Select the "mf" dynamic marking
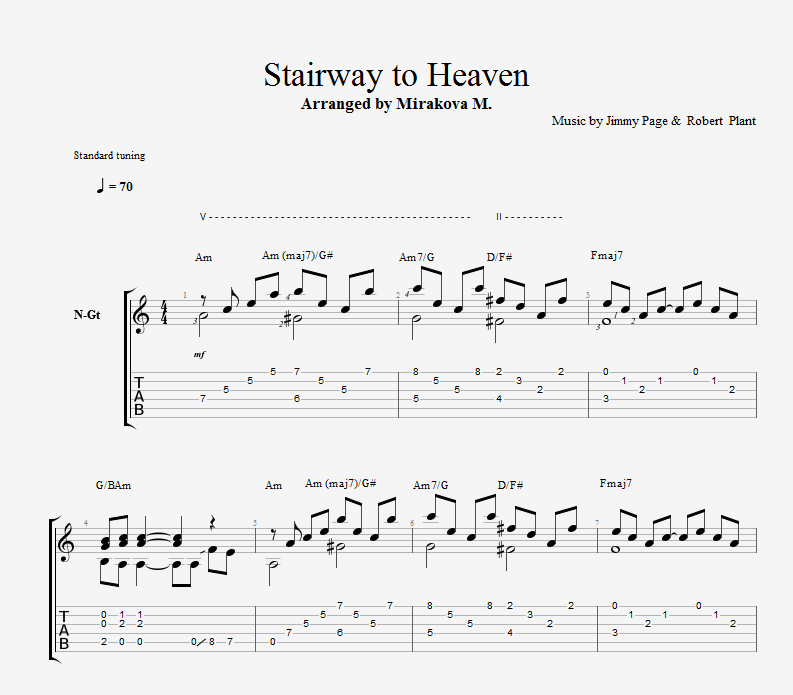Image resolution: width=793 pixels, height=695 pixels. point(199,355)
